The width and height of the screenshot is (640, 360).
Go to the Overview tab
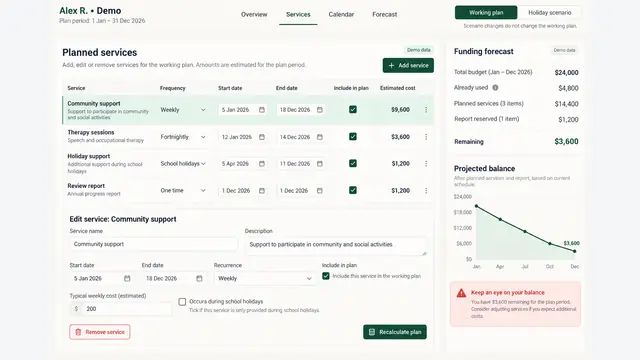point(254,14)
